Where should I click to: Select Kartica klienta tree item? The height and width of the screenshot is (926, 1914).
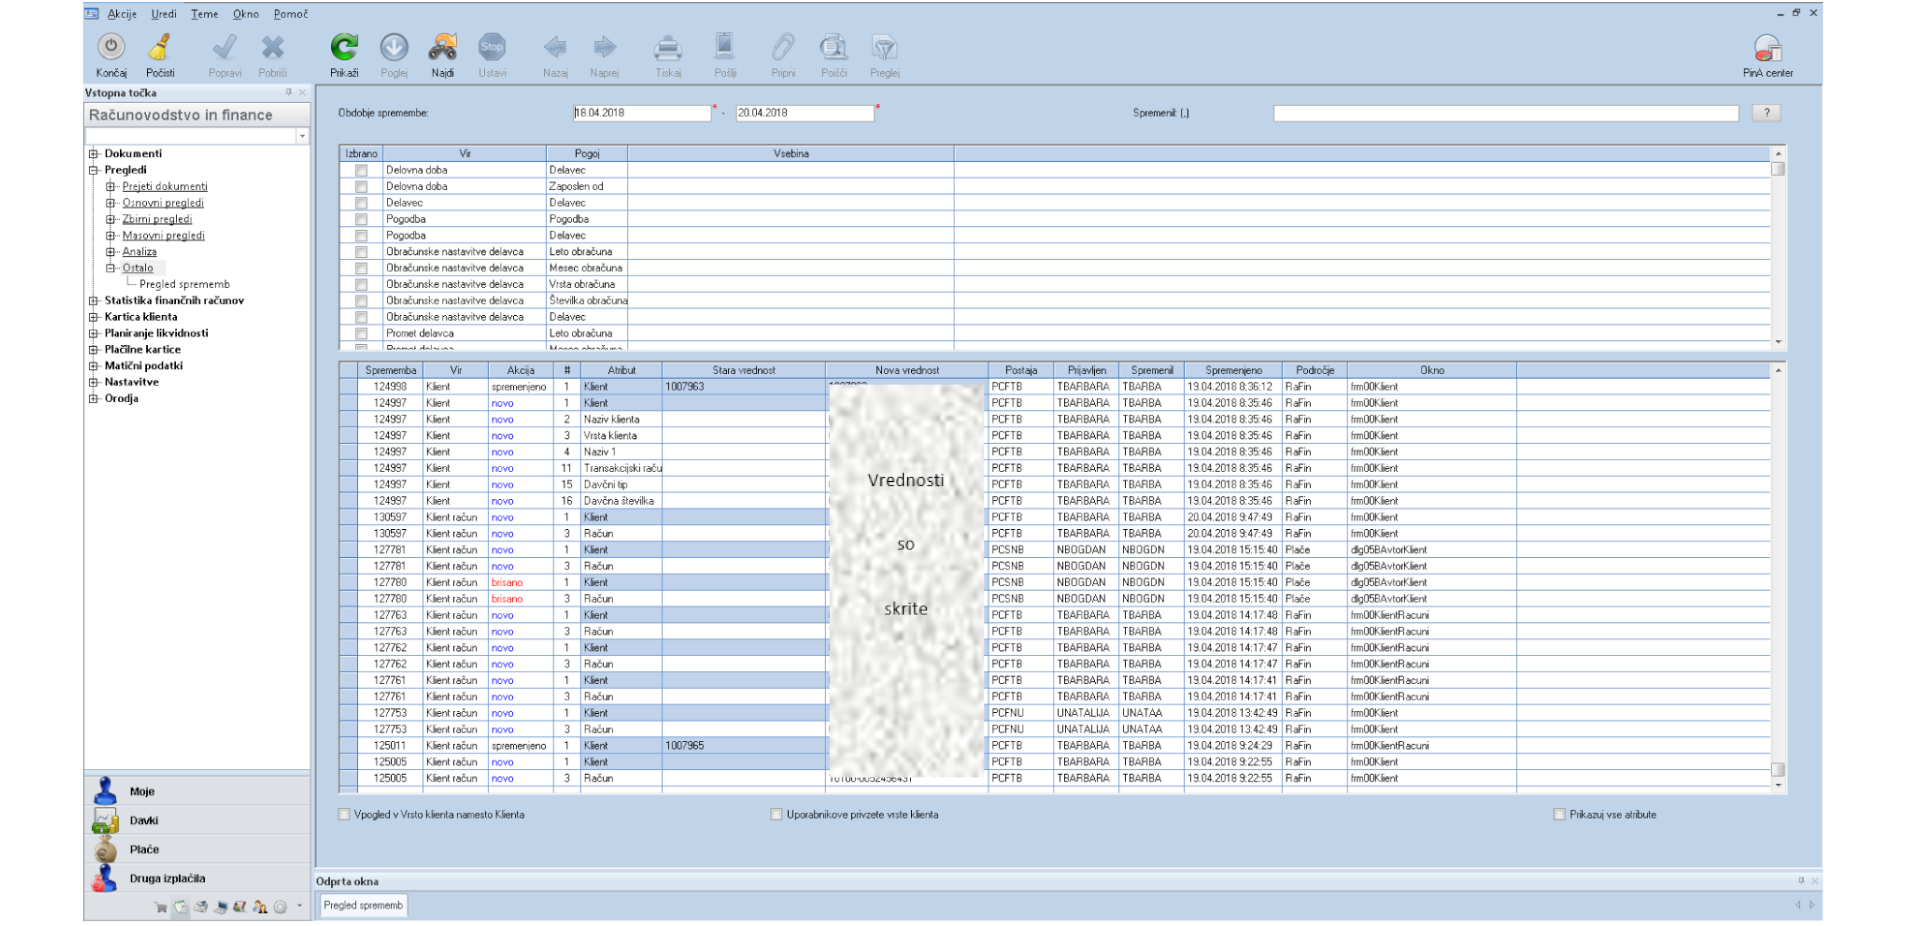coord(141,317)
